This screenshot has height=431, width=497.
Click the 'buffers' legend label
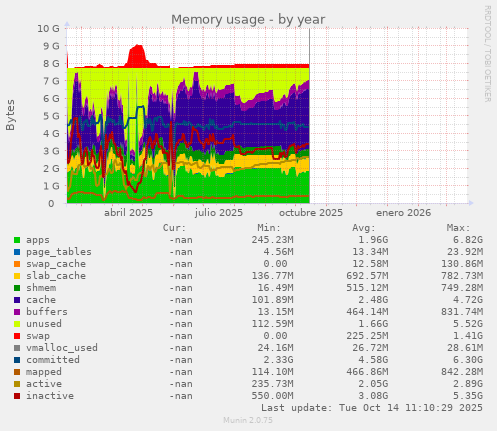click(x=47, y=312)
